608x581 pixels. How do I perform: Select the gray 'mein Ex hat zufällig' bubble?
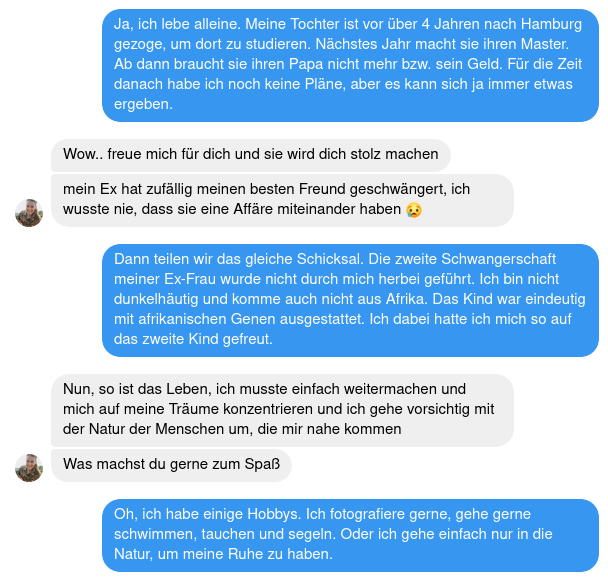click(x=282, y=200)
